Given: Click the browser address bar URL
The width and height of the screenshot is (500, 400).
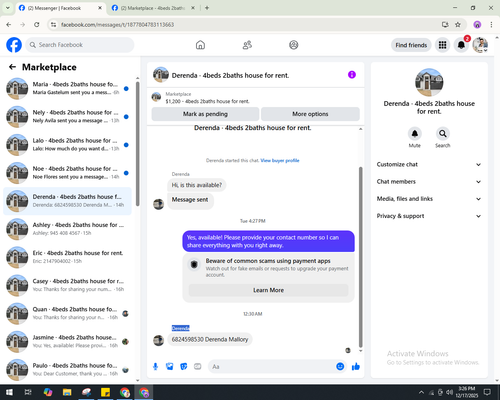Looking at the screenshot, I should [118, 25].
